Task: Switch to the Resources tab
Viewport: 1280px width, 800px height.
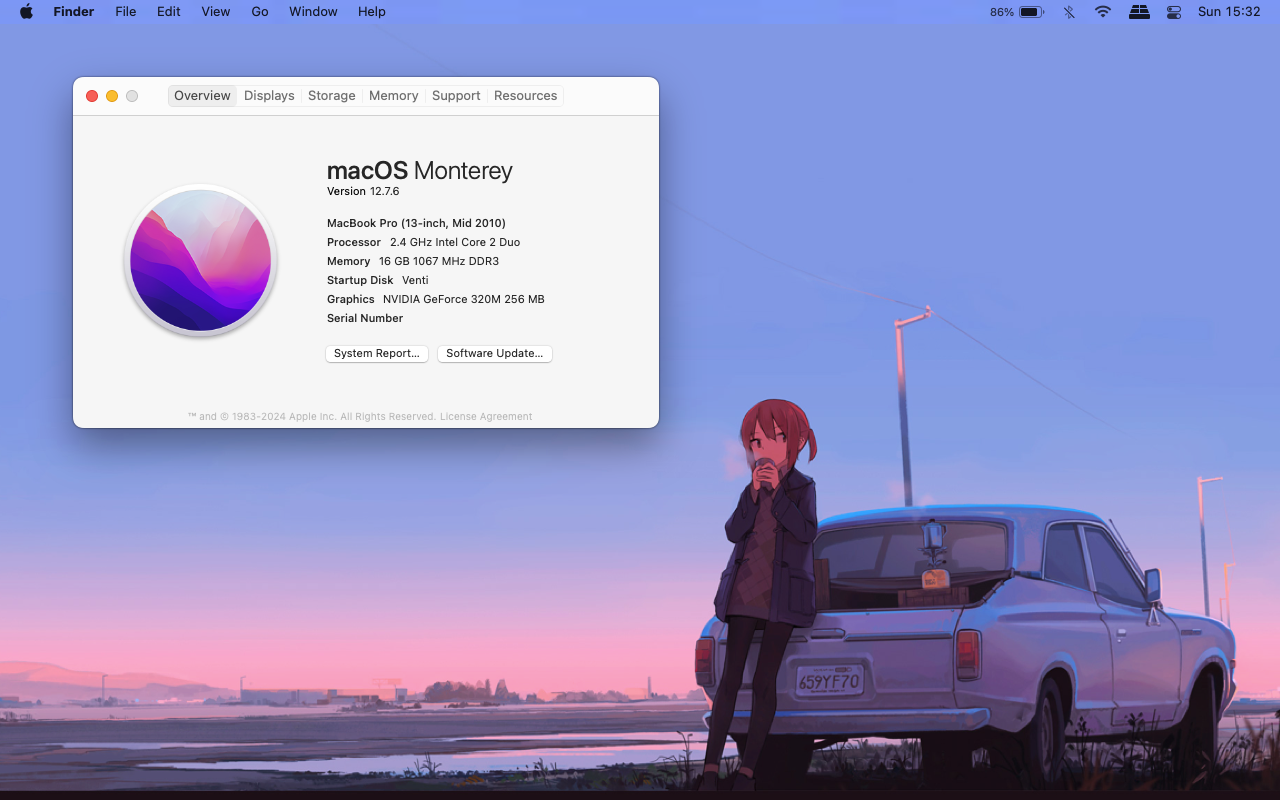Action: [526, 96]
